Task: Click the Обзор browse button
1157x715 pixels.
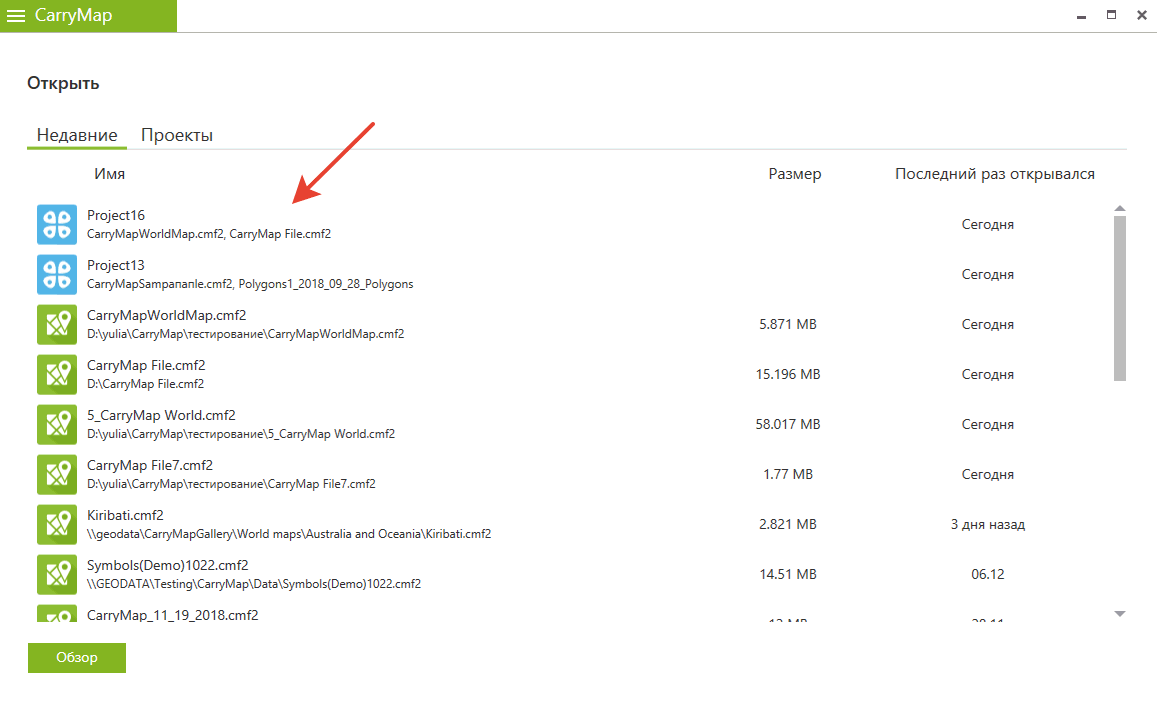Action: (77, 657)
